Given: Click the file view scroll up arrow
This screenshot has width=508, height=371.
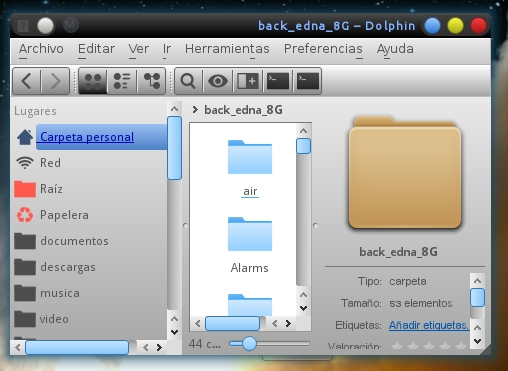Looking at the screenshot, I should (303, 131).
